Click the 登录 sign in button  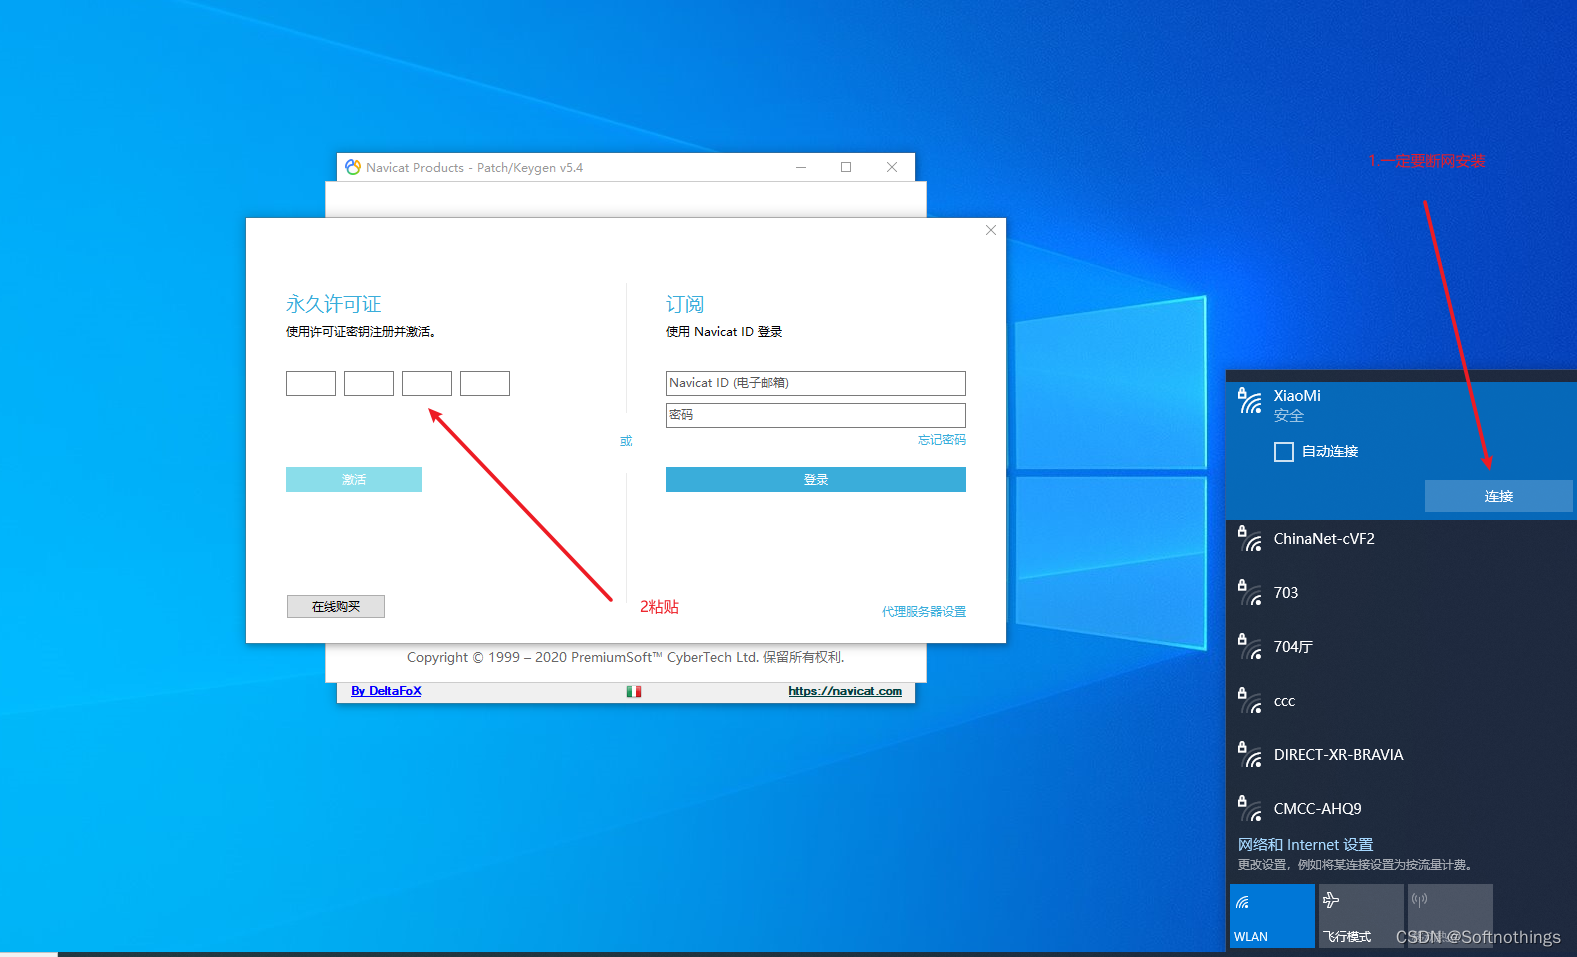(816, 480)
